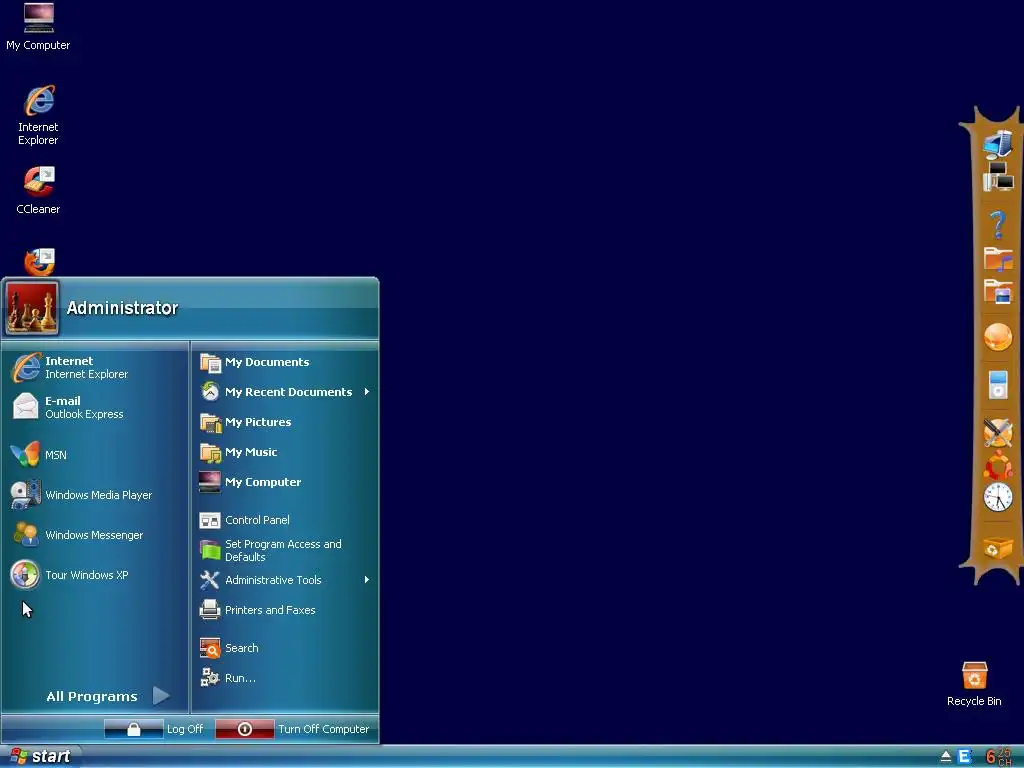Viewport: 1024px width, 768px height.
Task: Click the Administrator user name
Action: pyautogui.click(x=122, y=308)
